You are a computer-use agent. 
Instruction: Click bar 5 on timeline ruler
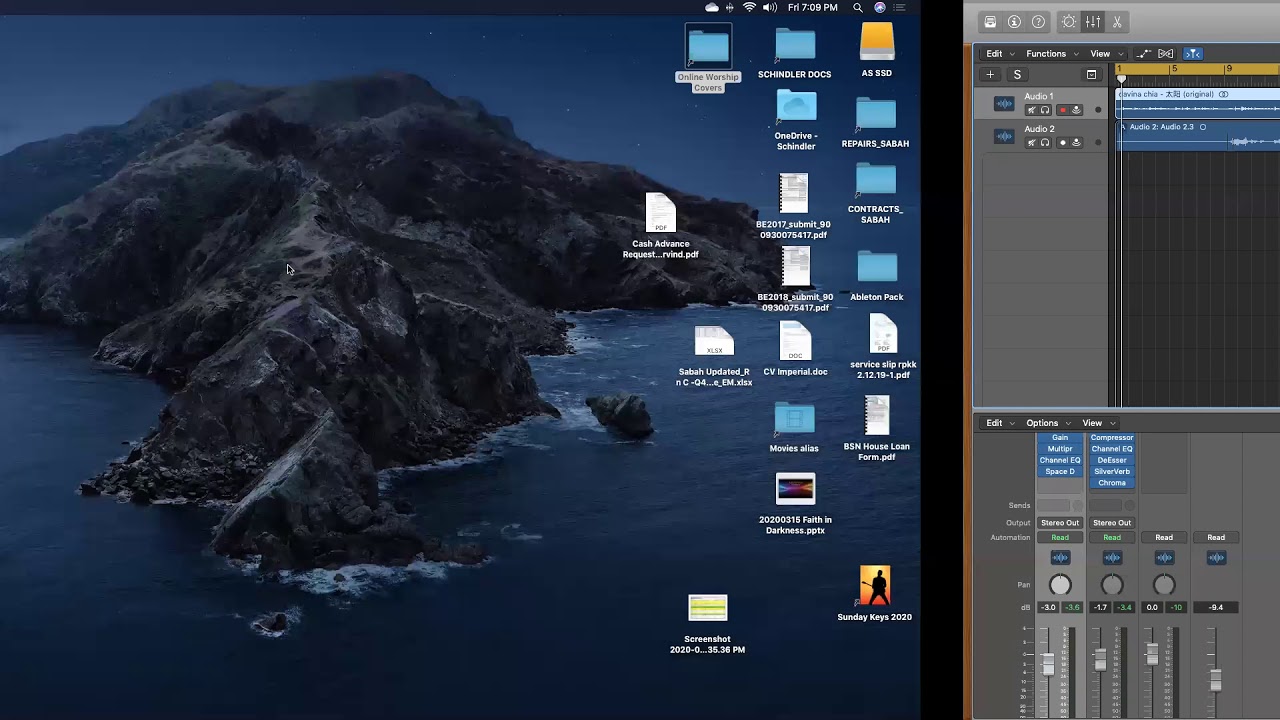pyautogui.click(x=1174, y=69)
